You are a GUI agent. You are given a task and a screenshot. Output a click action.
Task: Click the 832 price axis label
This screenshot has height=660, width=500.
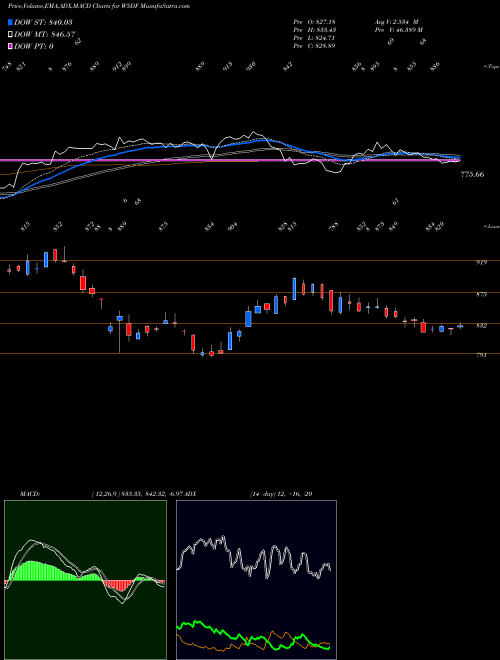coord(481,325)
